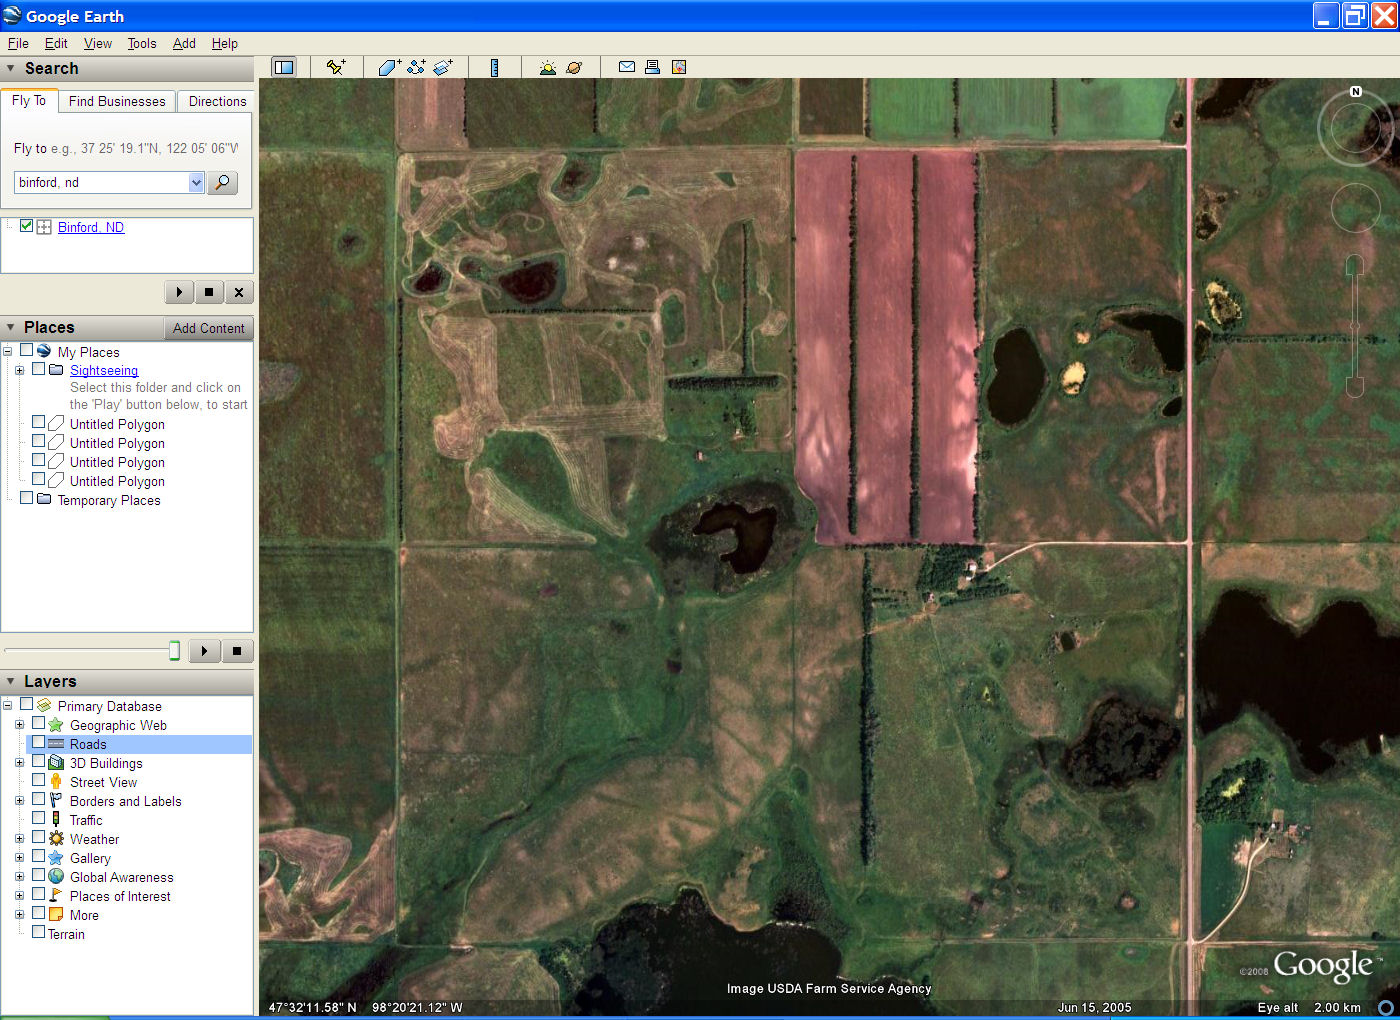Open the Edit menu
Image resolution: width=1400 pixels, height=1020 pixels.
[56, 43]
